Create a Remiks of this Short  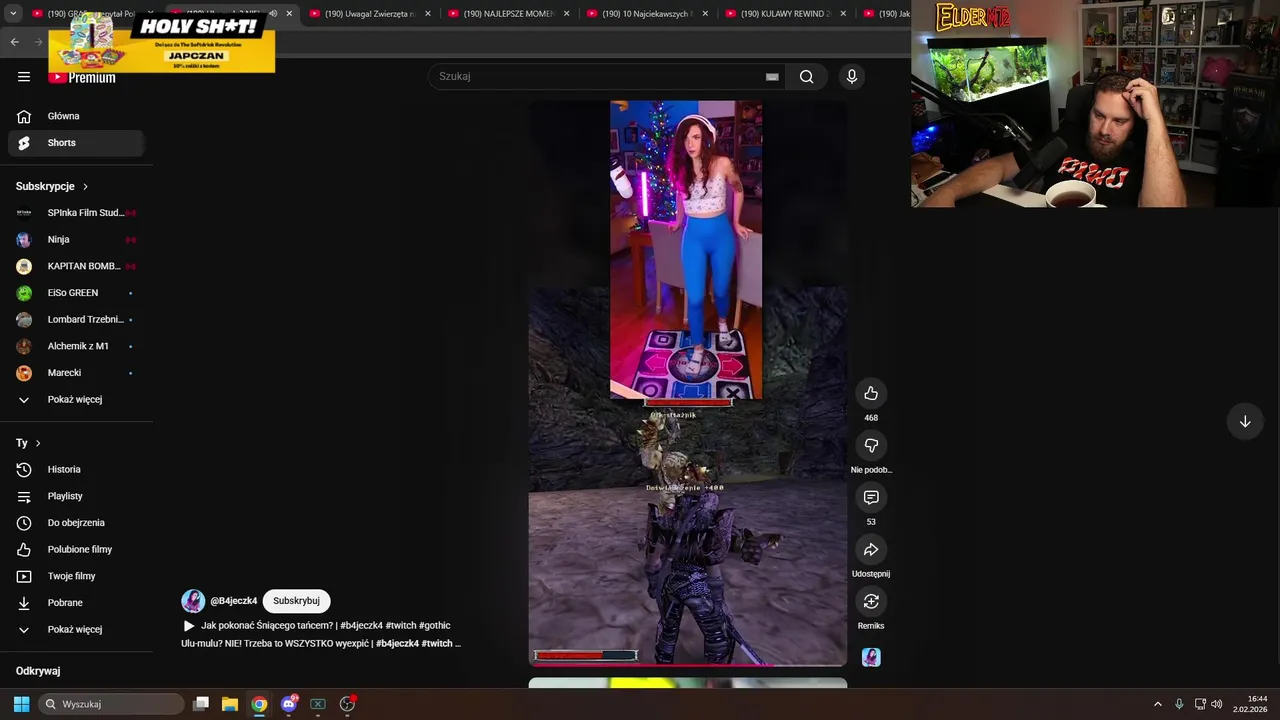[871, 602]
